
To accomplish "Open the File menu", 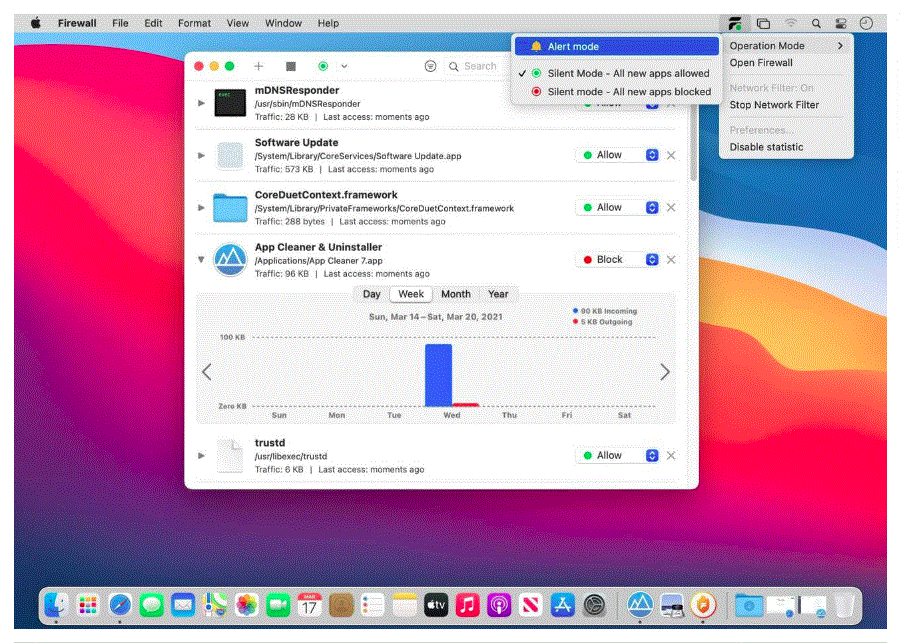I will point(120,23).
